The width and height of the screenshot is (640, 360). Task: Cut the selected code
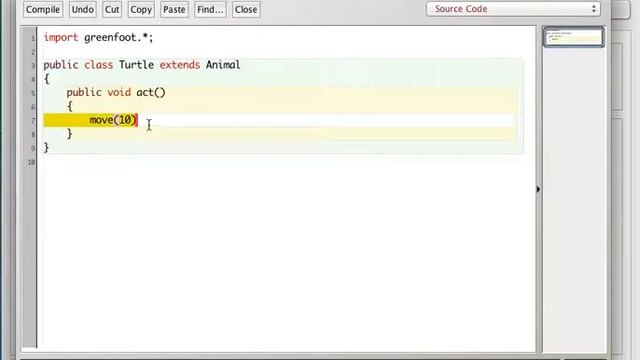point(112,9)
